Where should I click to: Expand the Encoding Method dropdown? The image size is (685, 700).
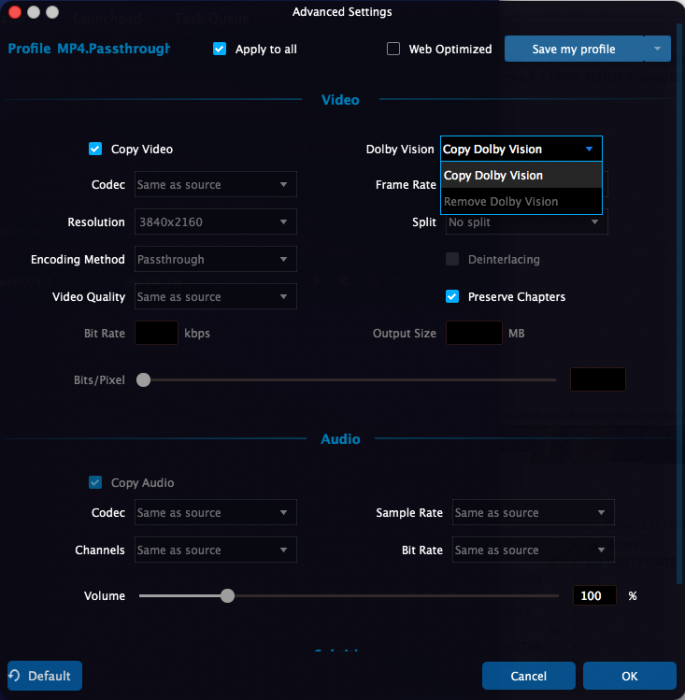pyautogui.click(x=215, y=259)
